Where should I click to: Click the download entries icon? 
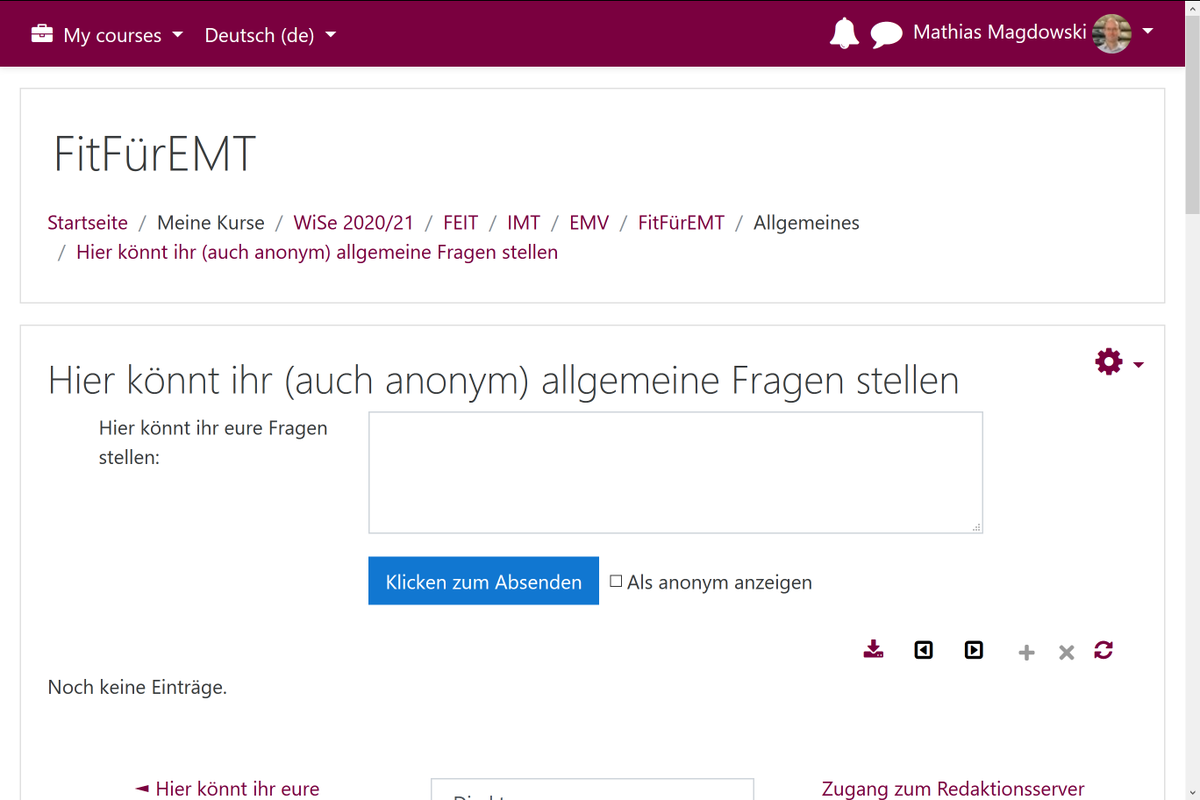coord(873,650)
